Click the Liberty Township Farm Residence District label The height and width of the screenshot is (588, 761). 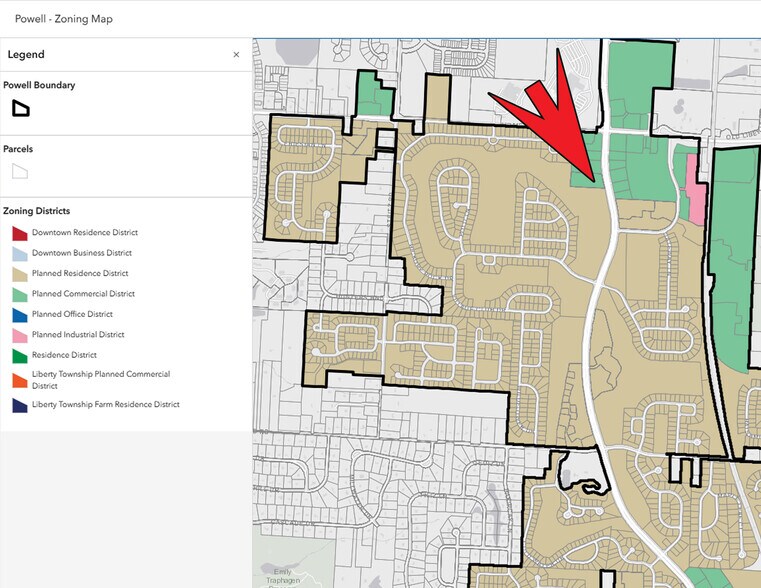(106, 405)
